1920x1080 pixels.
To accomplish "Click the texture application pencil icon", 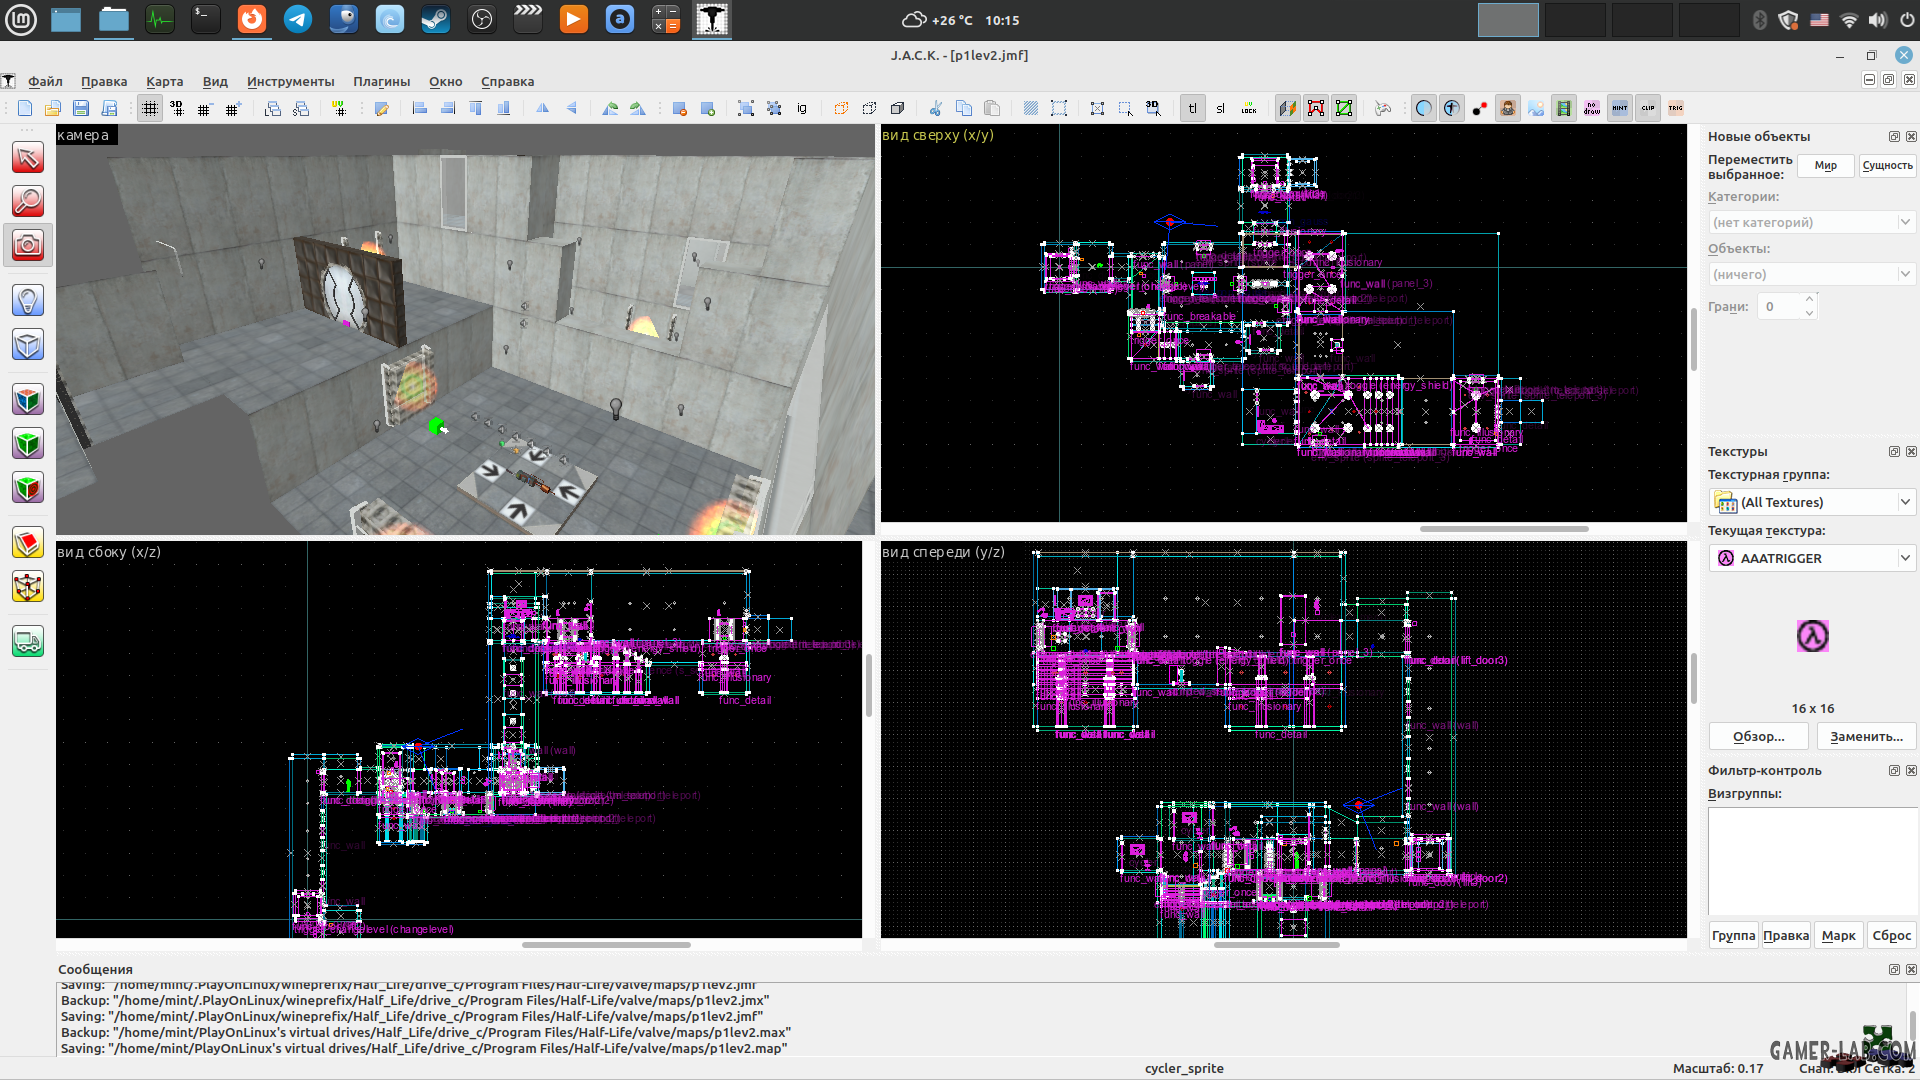I will coord(382,109).
